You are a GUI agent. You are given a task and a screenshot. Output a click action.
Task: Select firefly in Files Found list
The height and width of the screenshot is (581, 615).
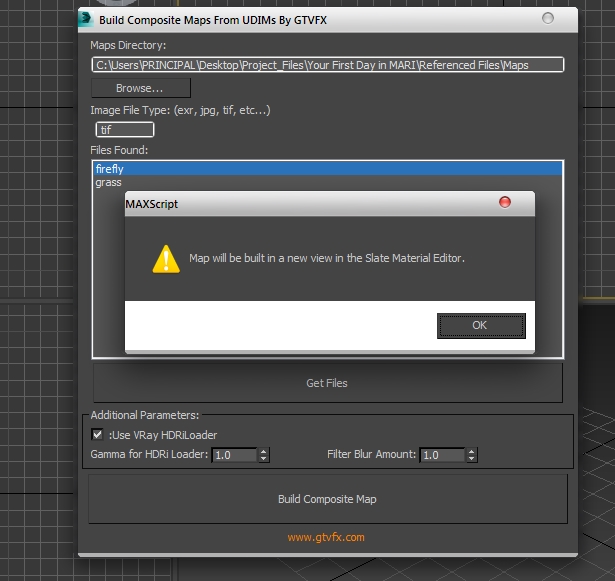point(328,169)
